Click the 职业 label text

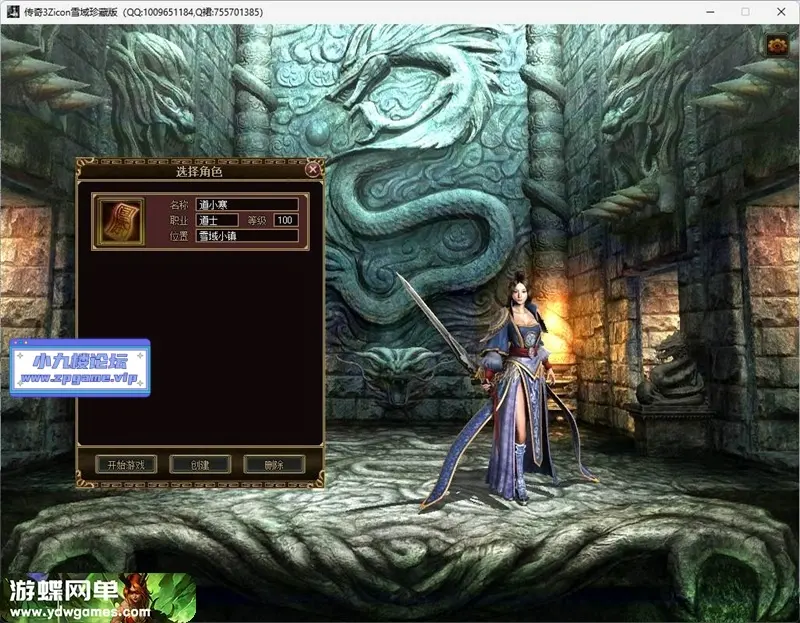coord(179,220)
